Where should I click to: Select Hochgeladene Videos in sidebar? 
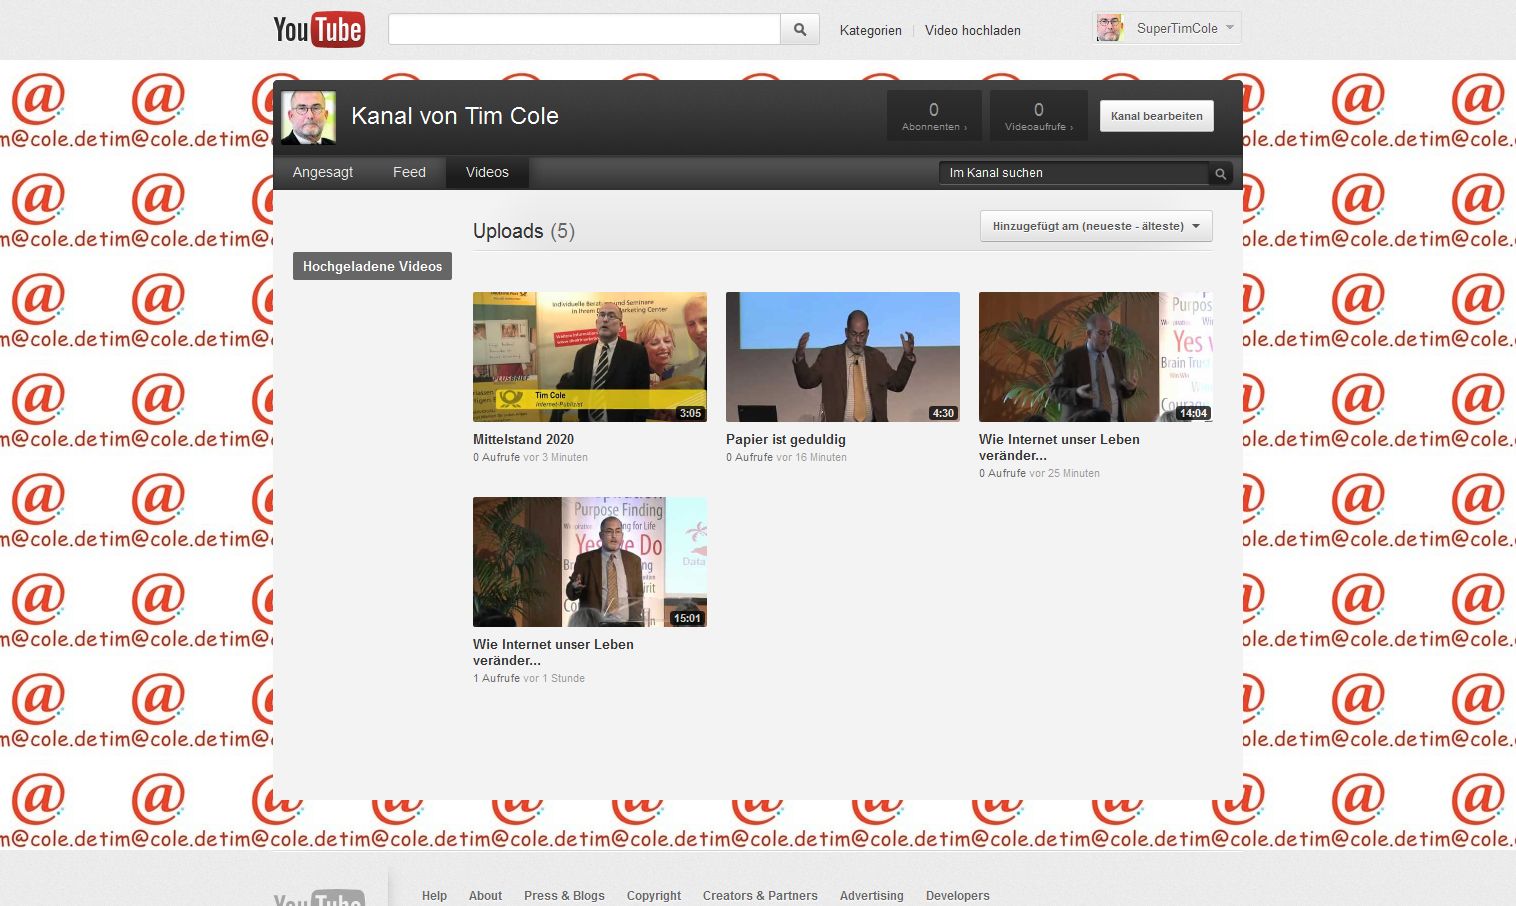(x=372, y=266)
